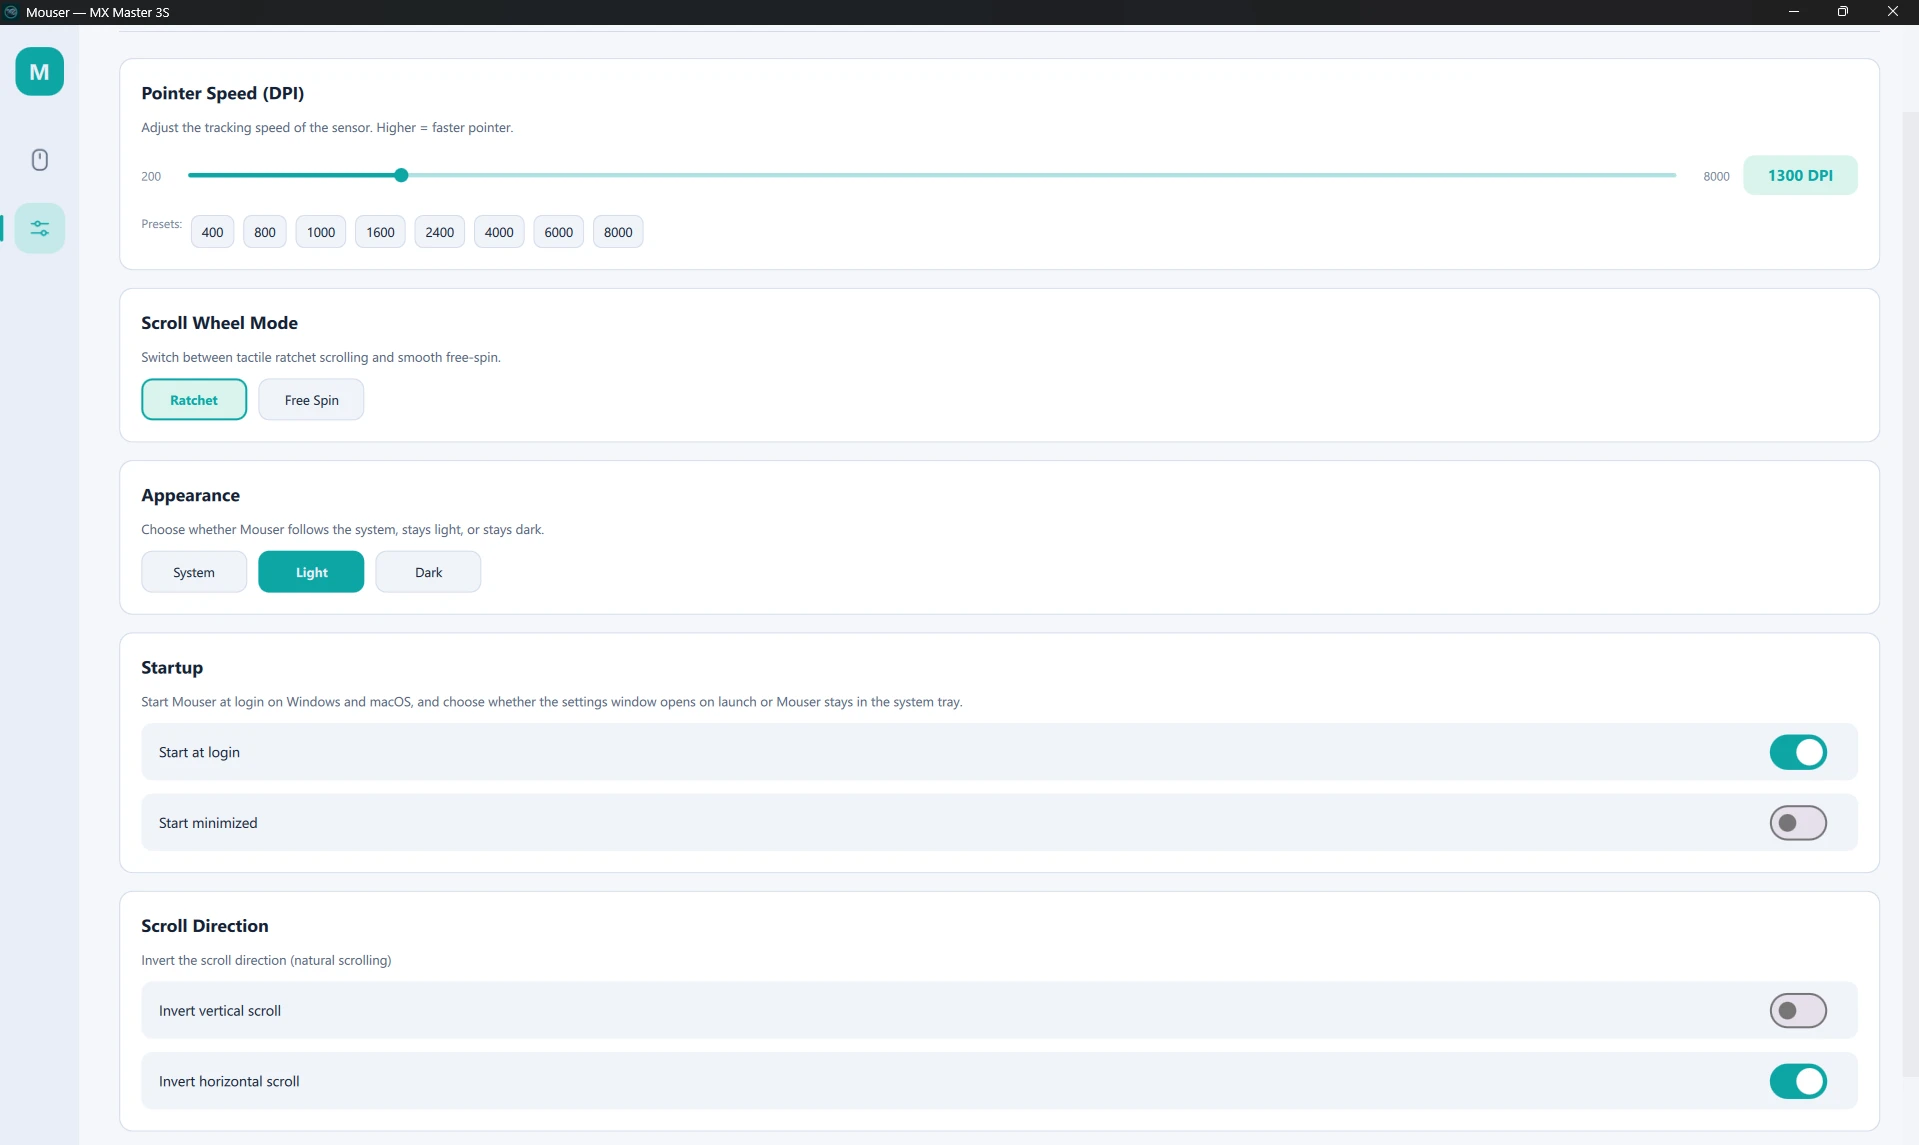Open the mouse buttons page icon

click(x=40, y=160)
